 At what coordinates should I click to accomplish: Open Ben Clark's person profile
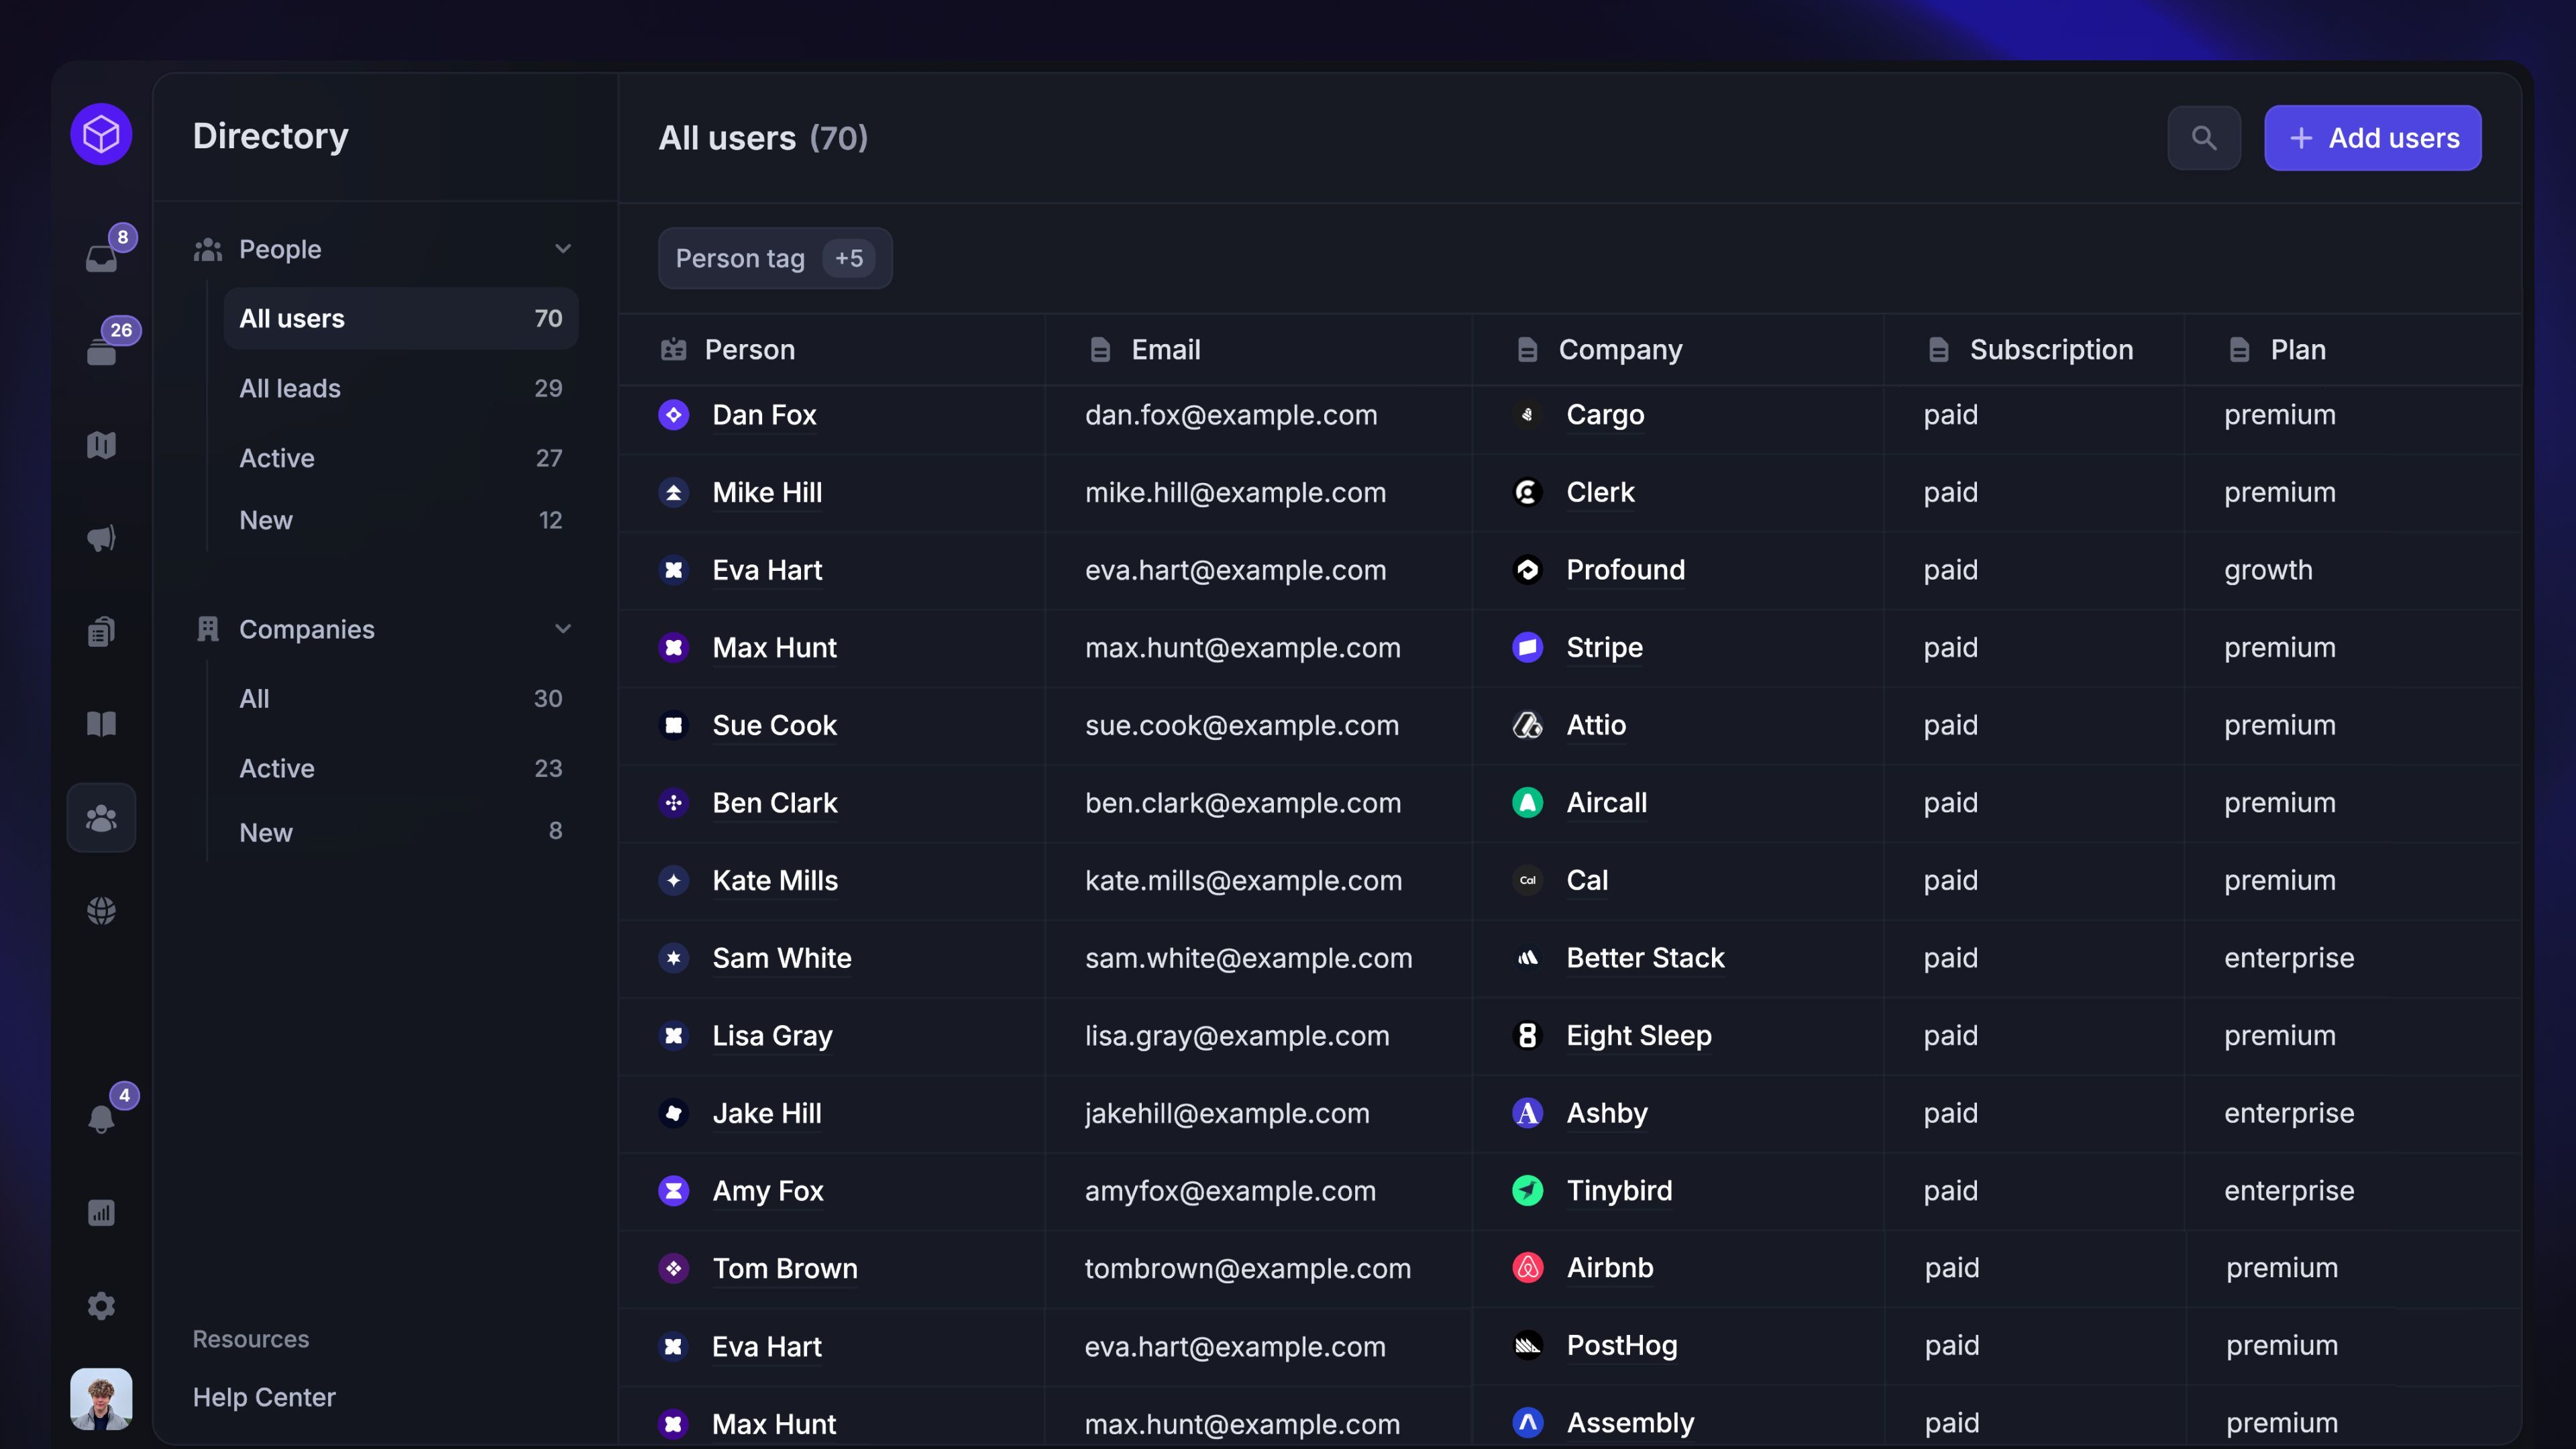pos(775,803)
